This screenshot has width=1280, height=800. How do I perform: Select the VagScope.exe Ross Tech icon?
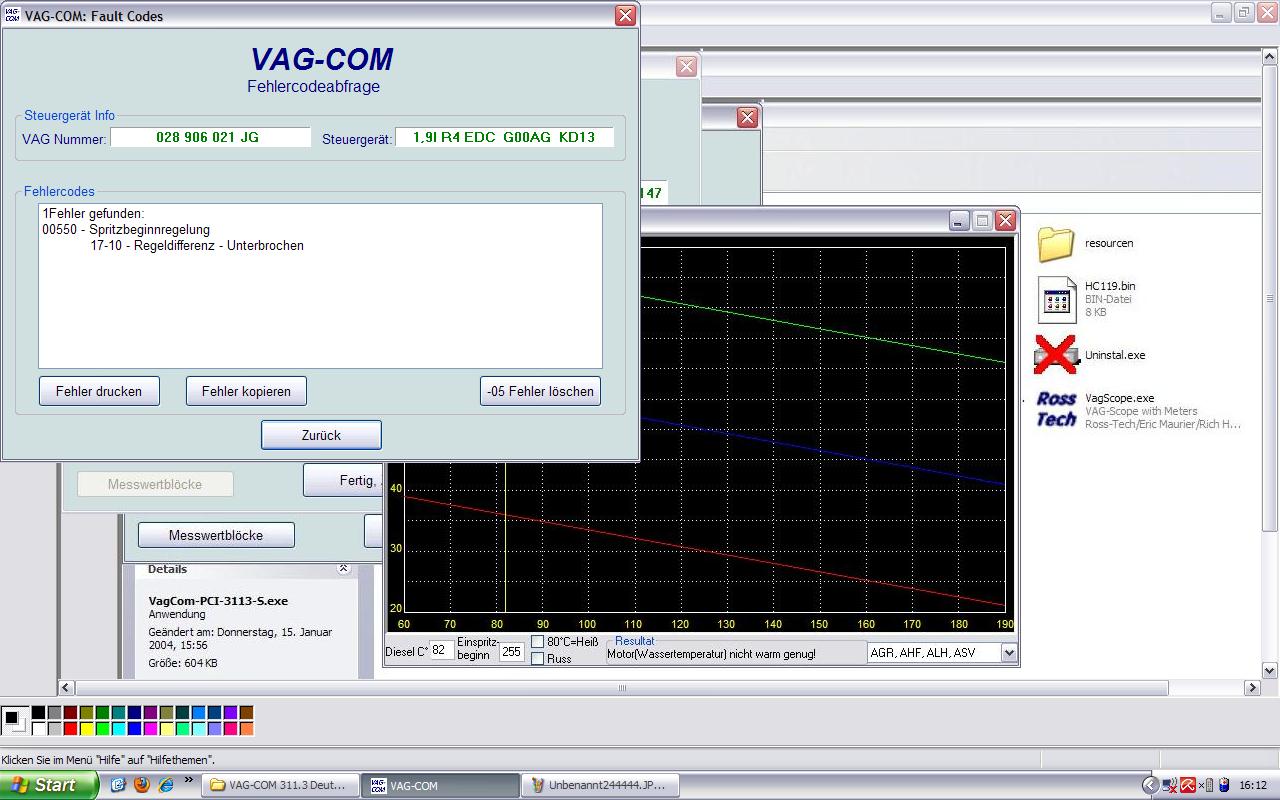click(x=1055, y=410)
